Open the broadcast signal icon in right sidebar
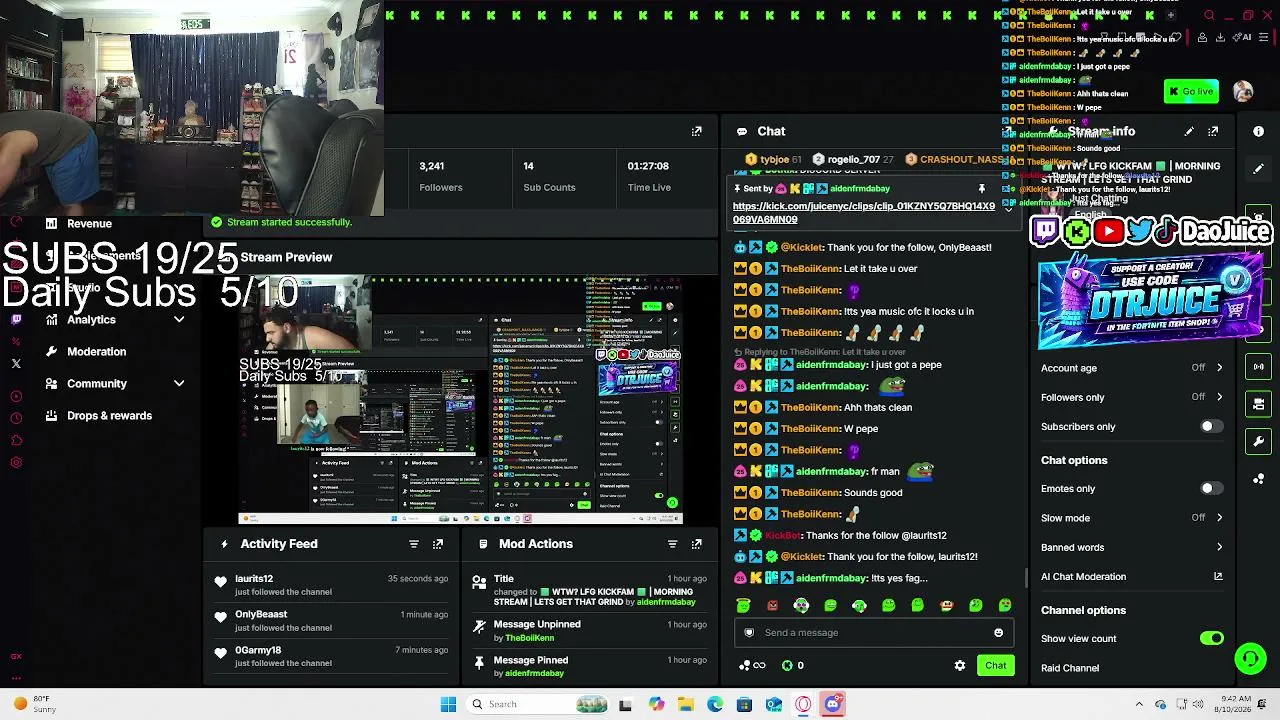1280x720 pixels. coord(1258,366)
